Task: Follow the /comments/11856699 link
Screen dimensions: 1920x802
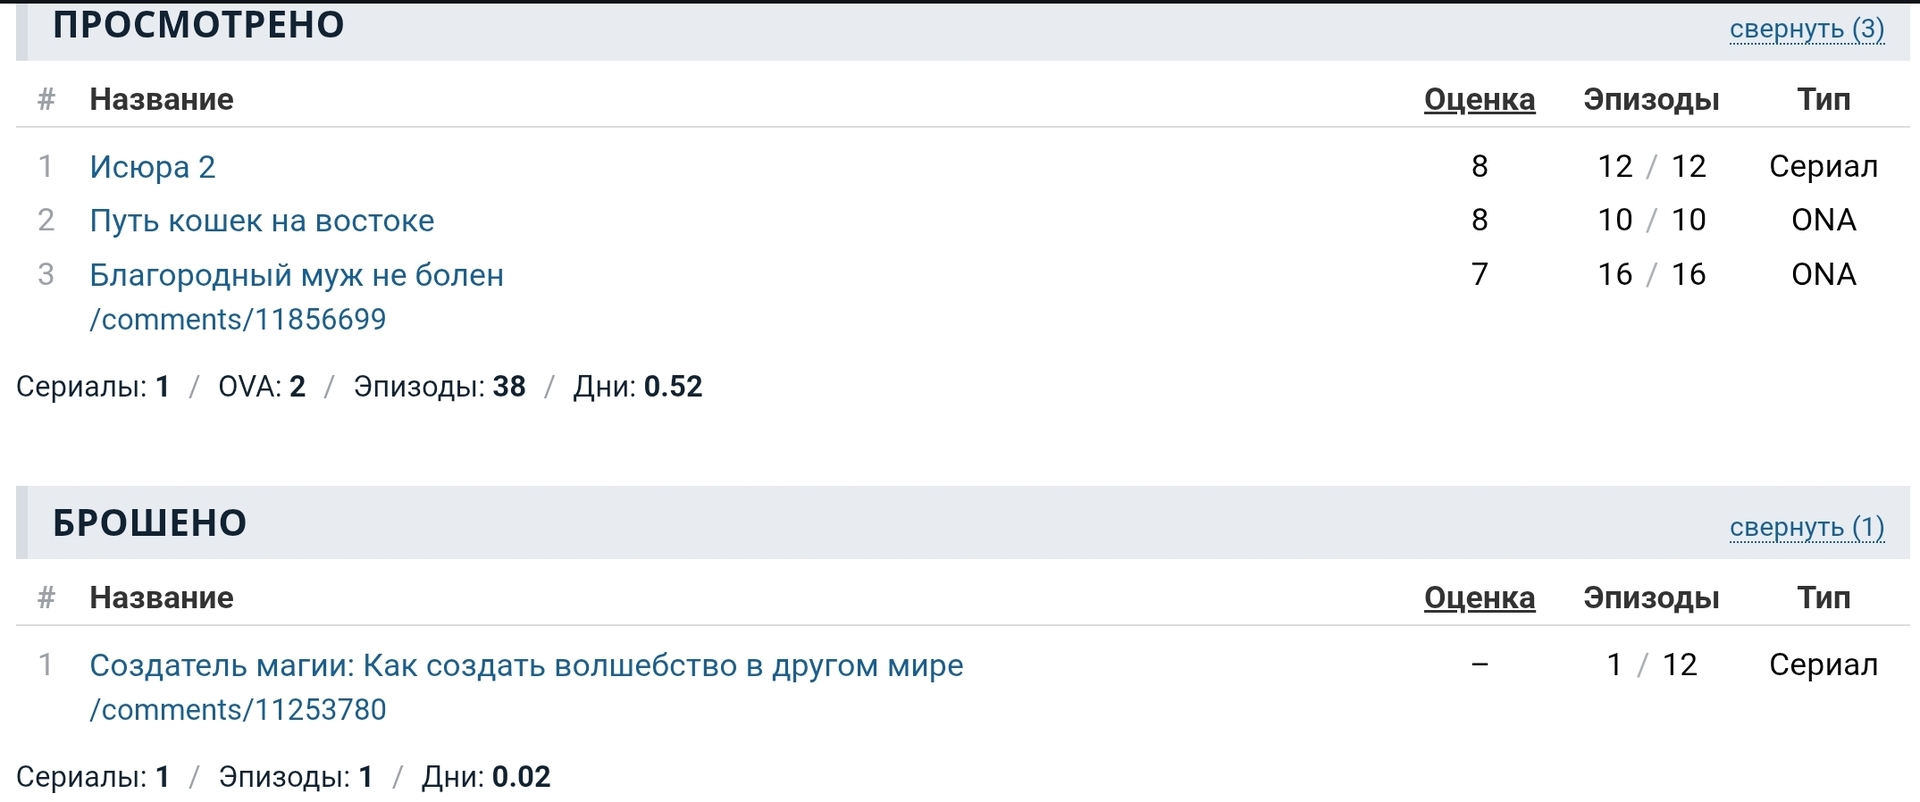Action: click(238, 319)
